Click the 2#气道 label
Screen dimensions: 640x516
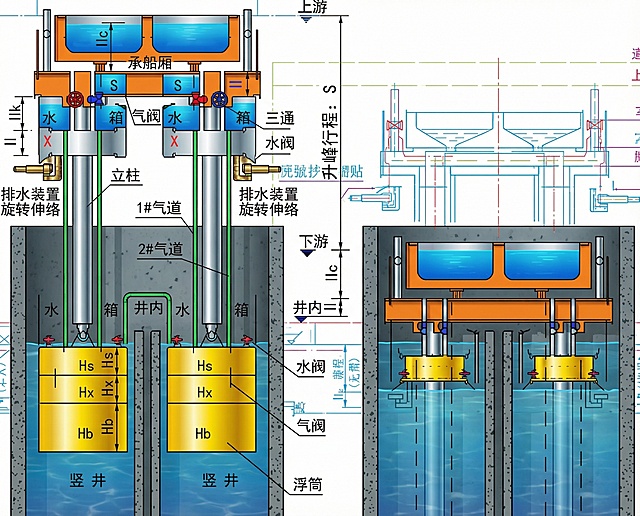pos(160,249)
